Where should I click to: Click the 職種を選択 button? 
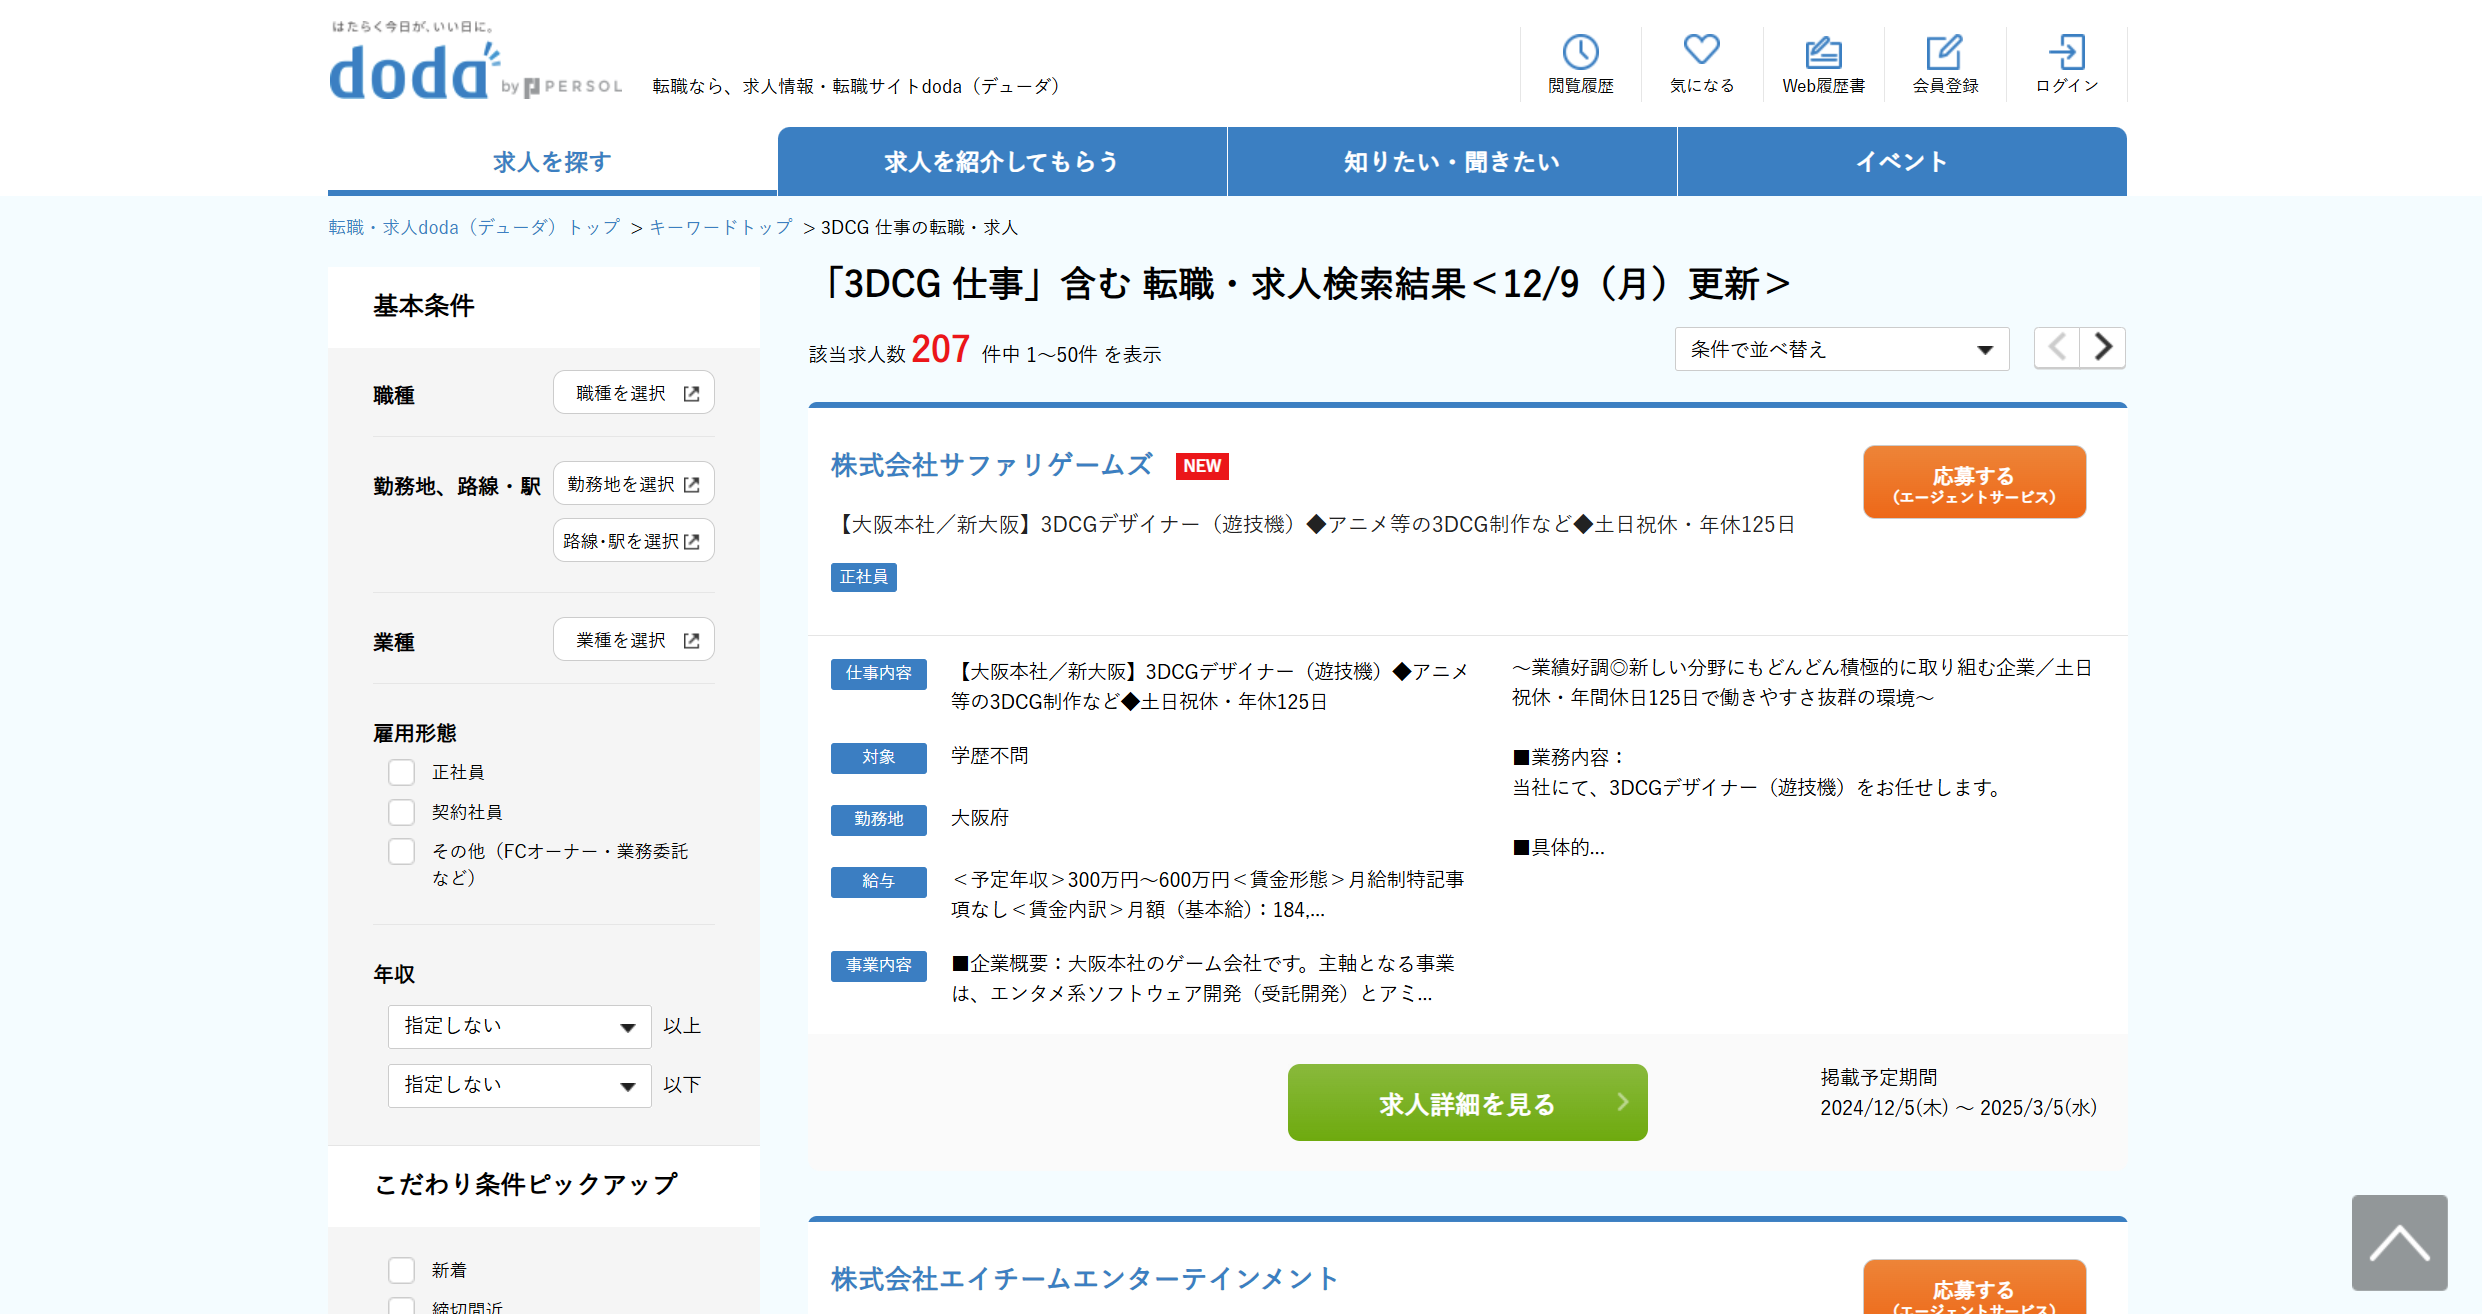pyautogui.click(x=634, y=393)
